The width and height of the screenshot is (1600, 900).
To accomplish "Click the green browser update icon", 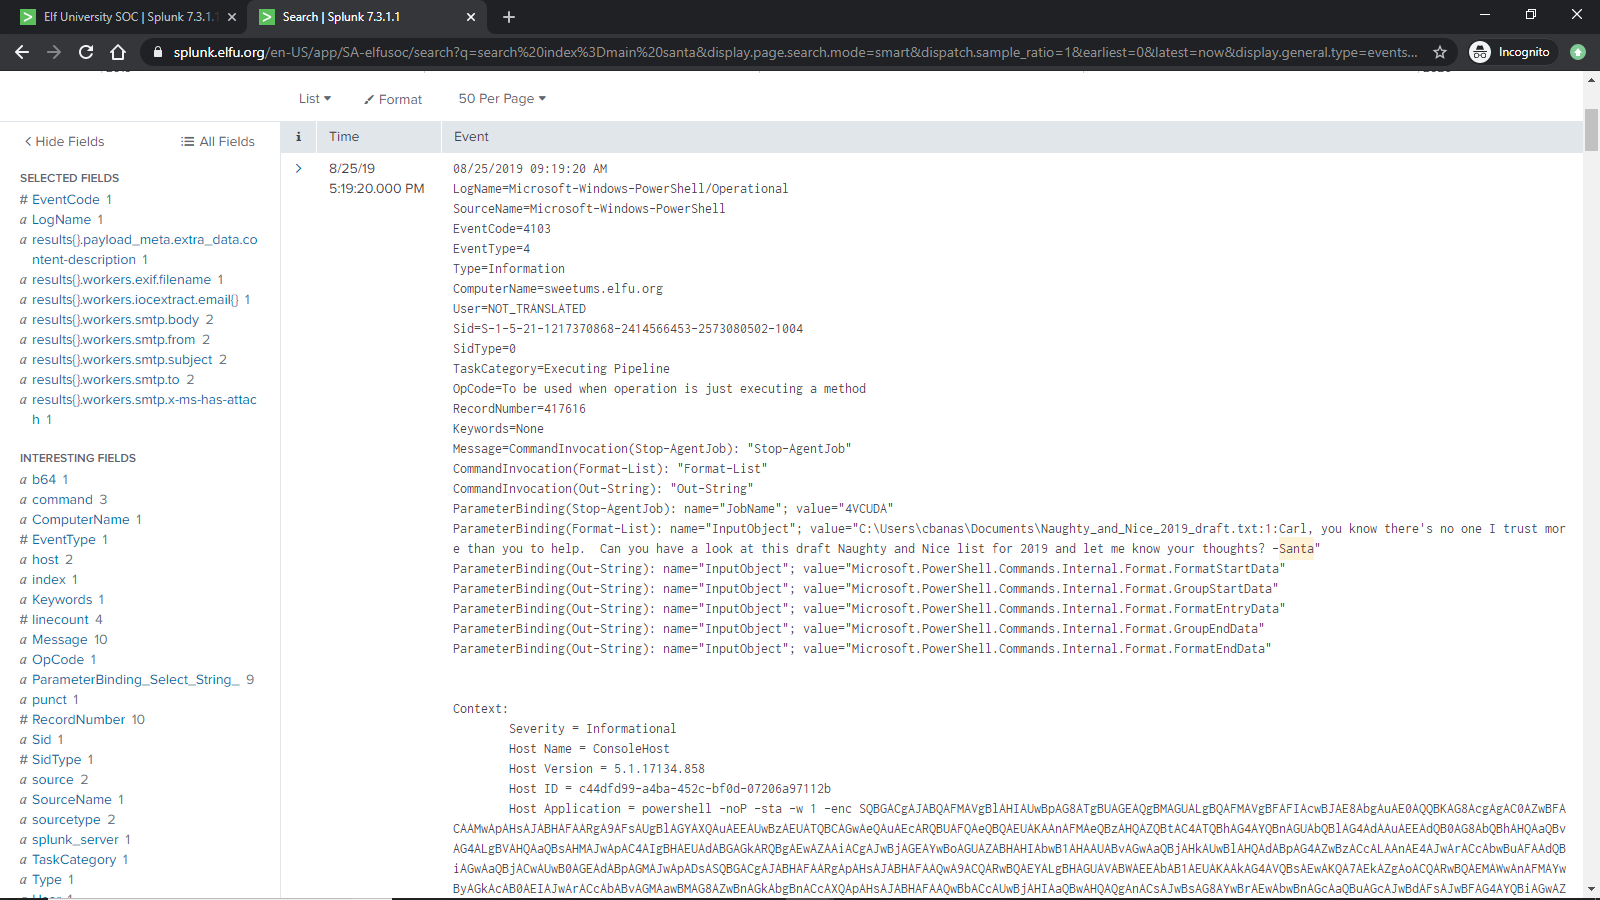I will [x=1578, y=52].
